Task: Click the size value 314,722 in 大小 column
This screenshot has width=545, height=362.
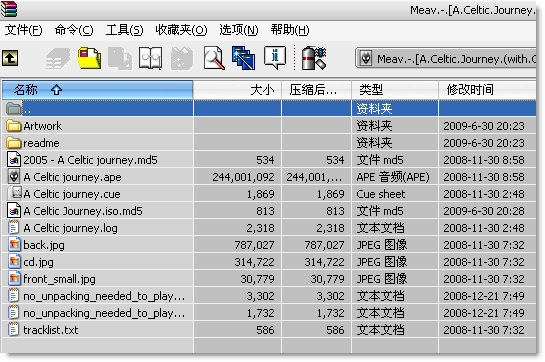Action: 254,262
